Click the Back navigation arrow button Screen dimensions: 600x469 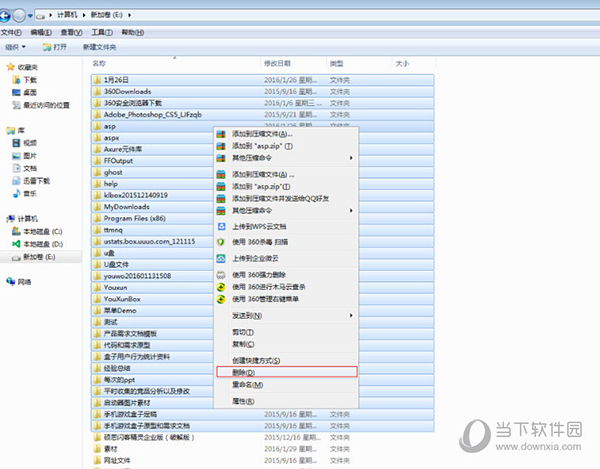(4, 15)
